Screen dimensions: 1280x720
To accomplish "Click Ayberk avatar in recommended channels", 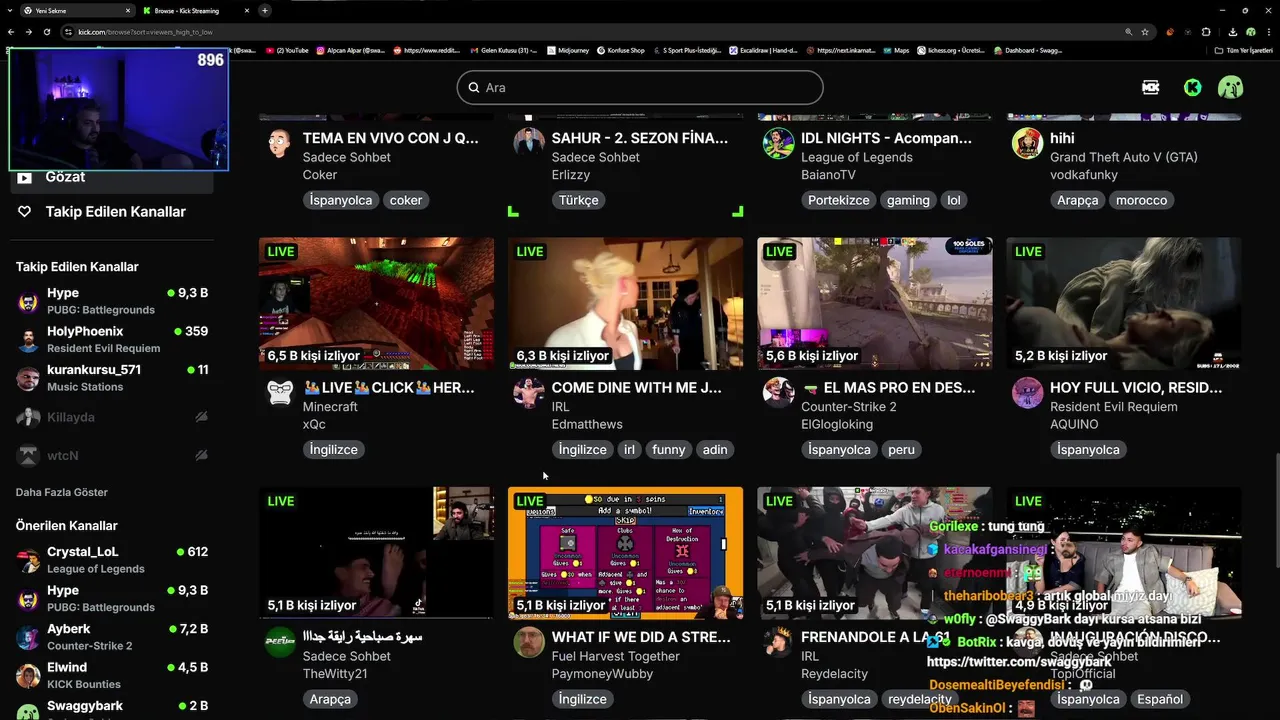I will click(29, 637).
